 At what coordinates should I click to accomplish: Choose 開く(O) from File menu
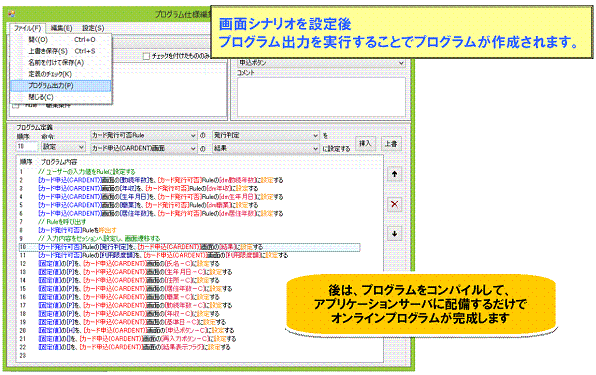coord(61,40)
